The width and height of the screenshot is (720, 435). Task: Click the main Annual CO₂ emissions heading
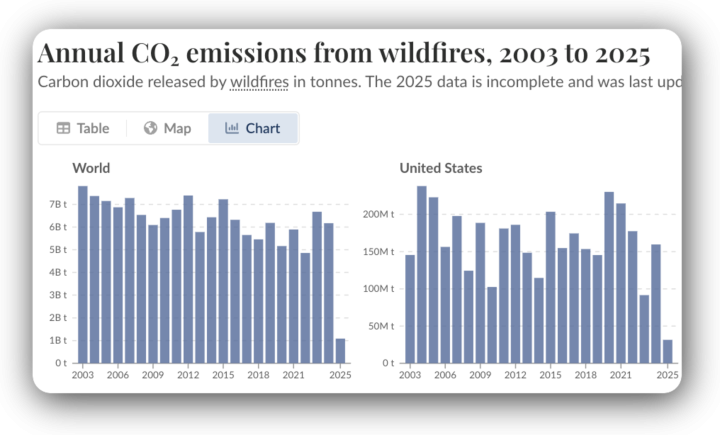click(342, 52)
